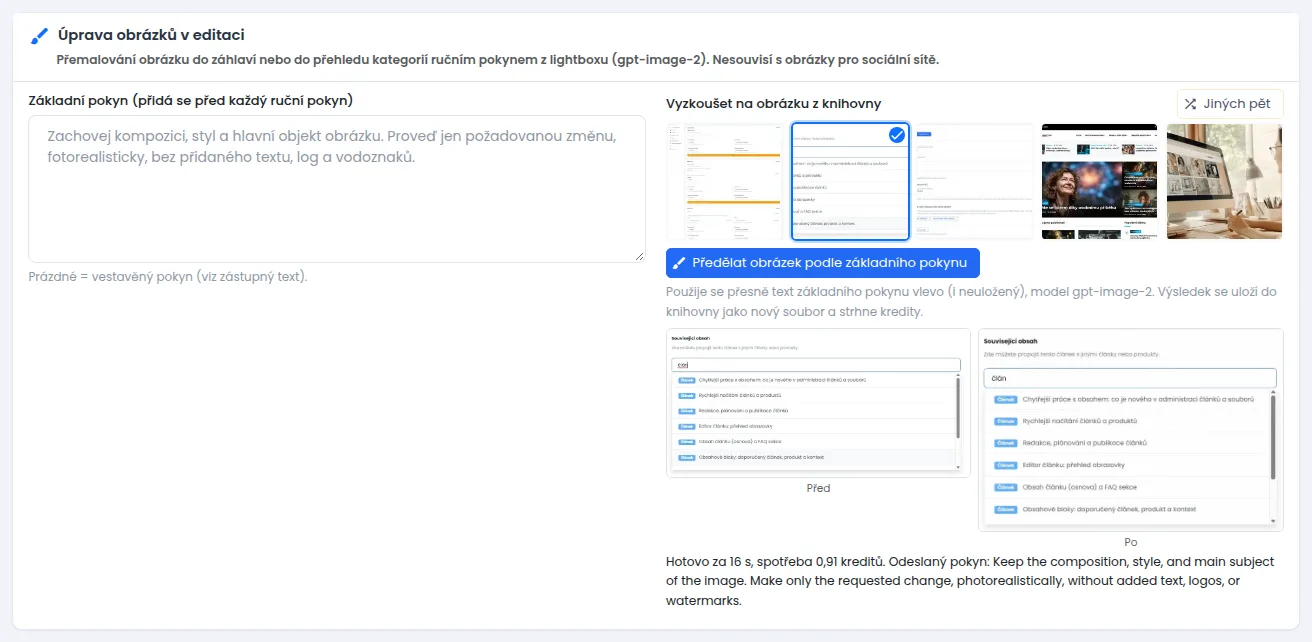Screen dimensions: 1312x642
Task: Select the dark news website thumbnail
Action: point(1099,181)
